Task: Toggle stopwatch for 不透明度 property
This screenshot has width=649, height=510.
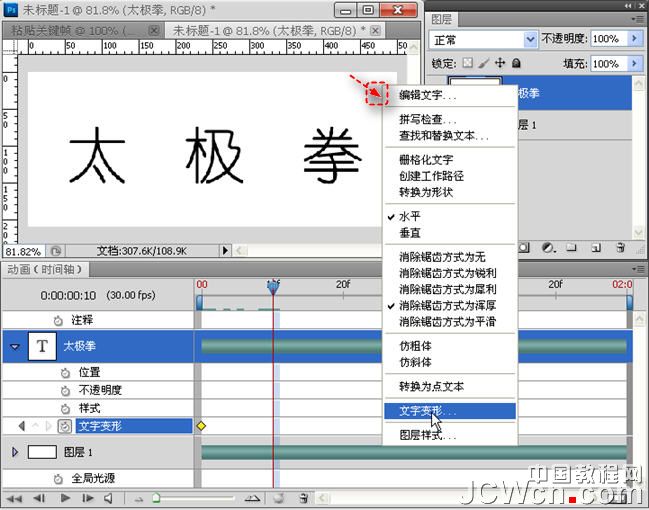Action: [65, 390]
